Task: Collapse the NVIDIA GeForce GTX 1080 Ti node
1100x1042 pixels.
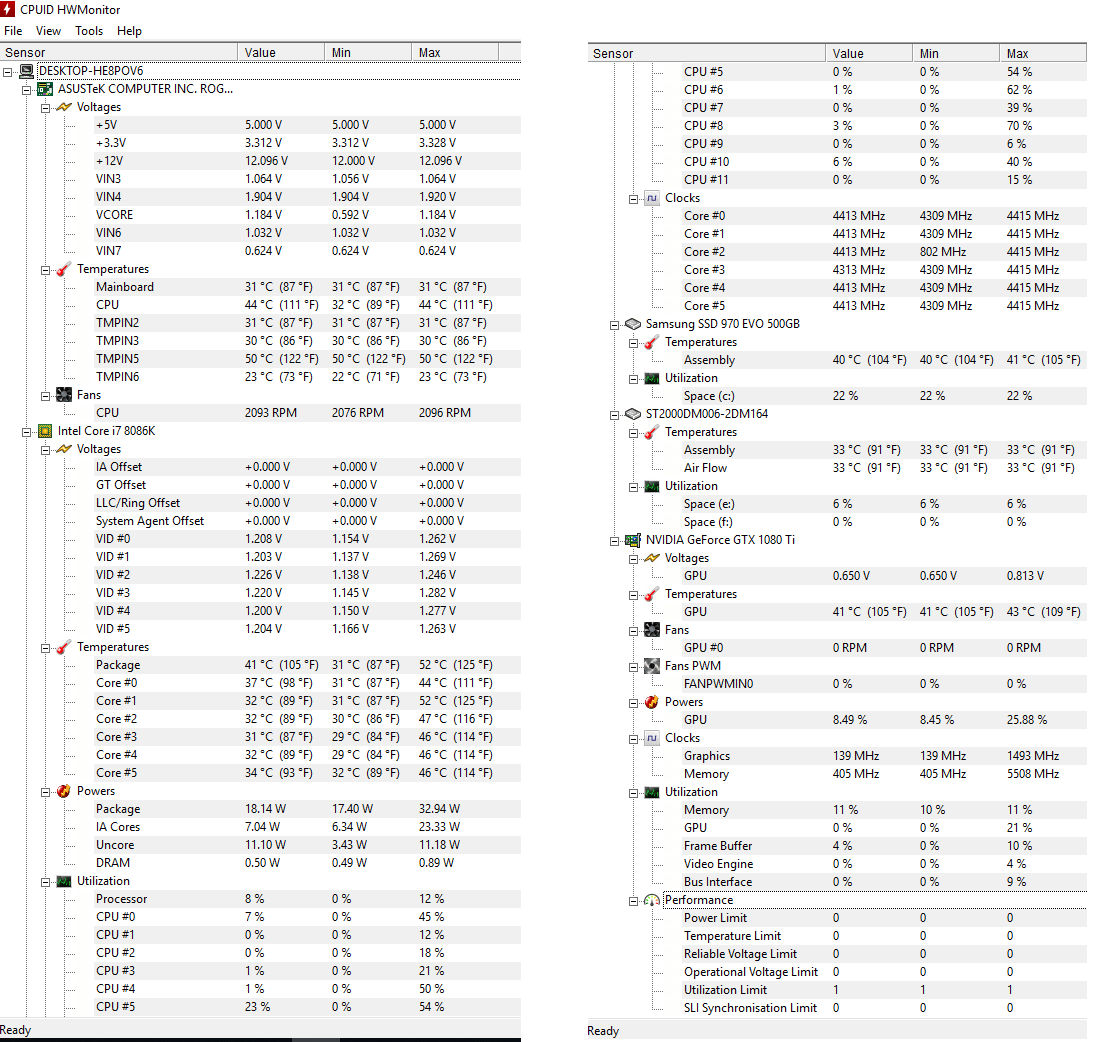Action: tap(615, 541)
